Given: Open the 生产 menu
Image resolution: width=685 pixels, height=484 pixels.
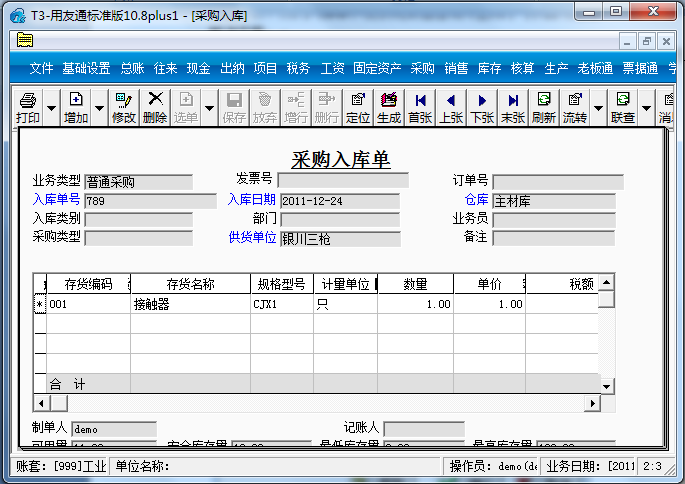Looking at the screenshot, I should 556,68.
